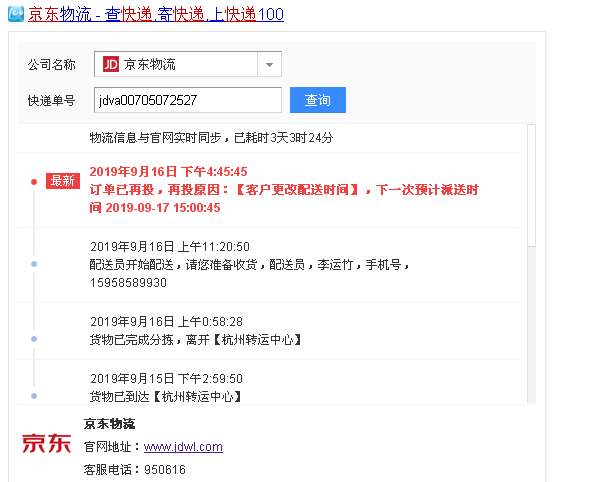The image size is (596, 482).
Task: Click the red latest-status timeline dot
Action: click(x=34, y=182)
